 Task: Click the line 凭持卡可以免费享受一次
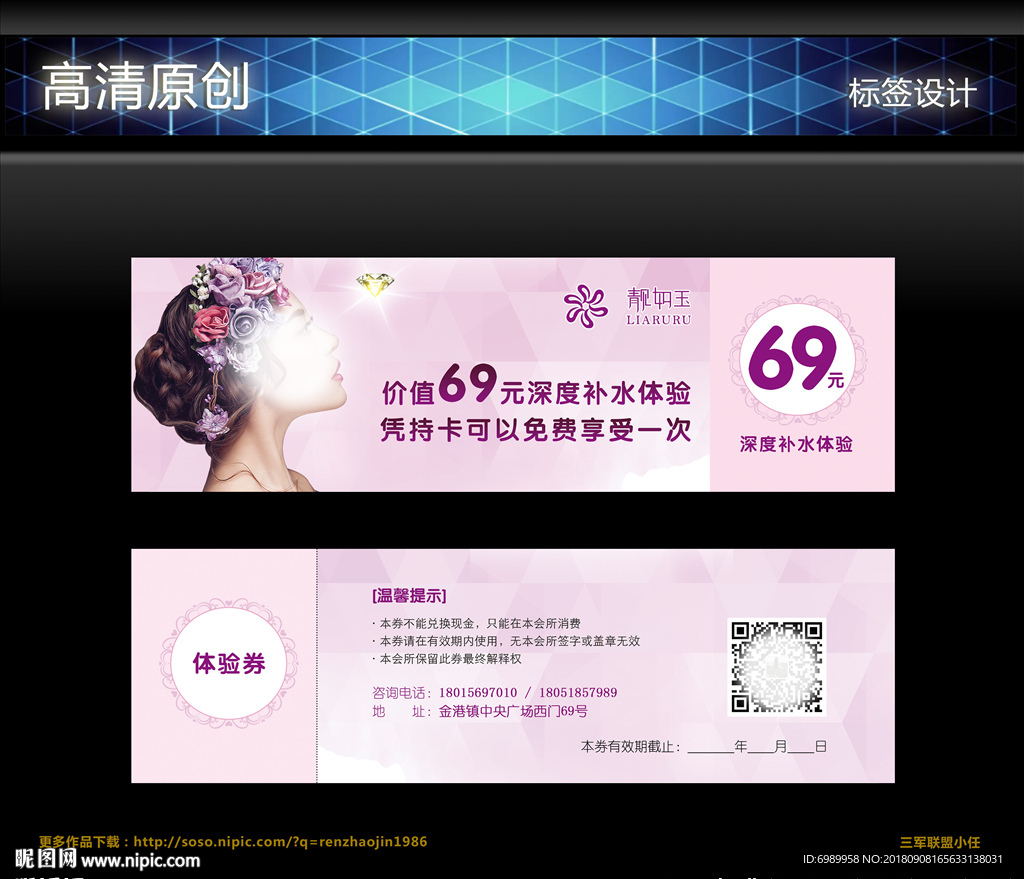(x=536, y=430)
